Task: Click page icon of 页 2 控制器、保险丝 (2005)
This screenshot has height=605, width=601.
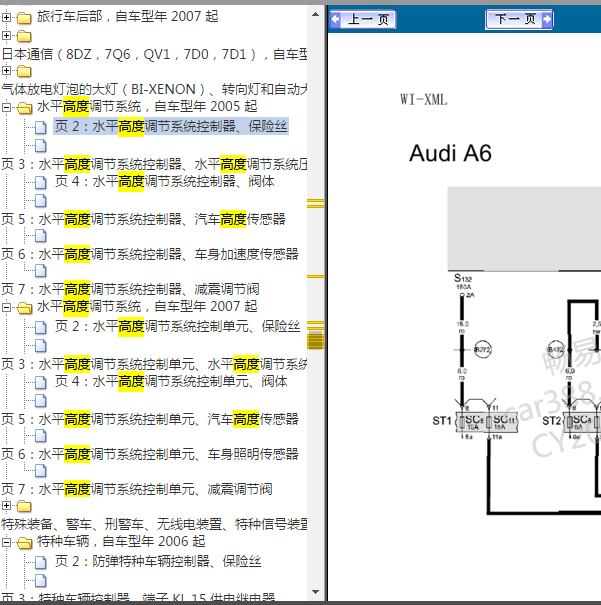Action: pyautogui.click(x=41, y=127)
